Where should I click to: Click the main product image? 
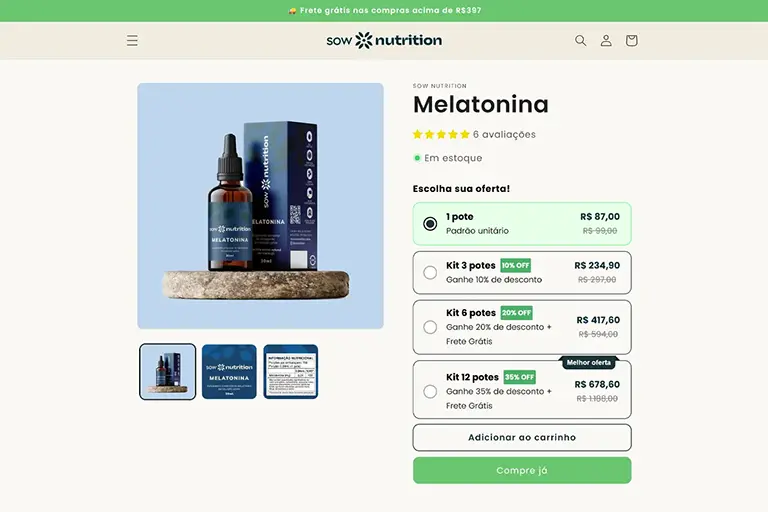[261, 206]
